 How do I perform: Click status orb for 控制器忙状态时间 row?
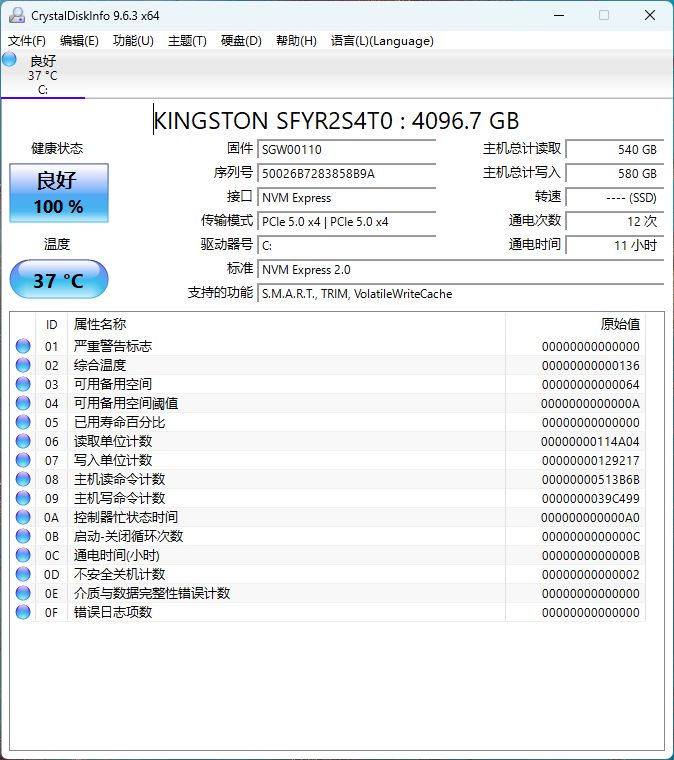tap(23, 517)
